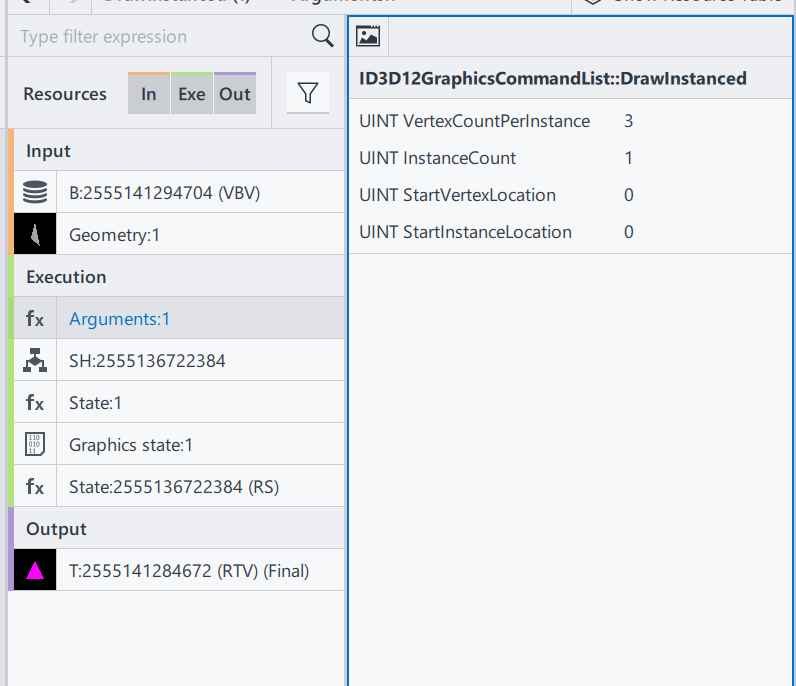Click the Graphics state binary icon
Viewport: 796px width, 686px height.
coord(35,445)
